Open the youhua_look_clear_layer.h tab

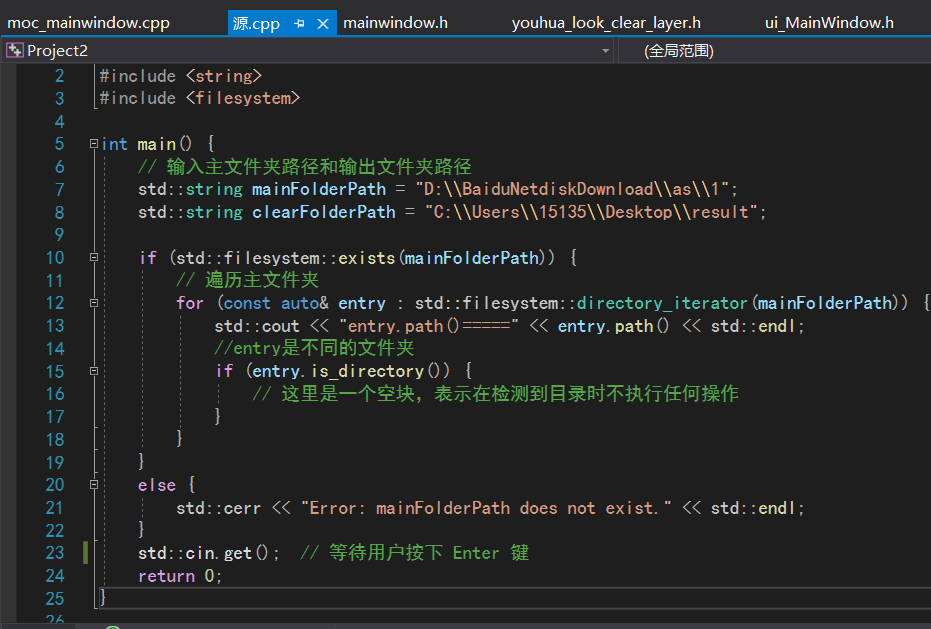tap(605, 22)
